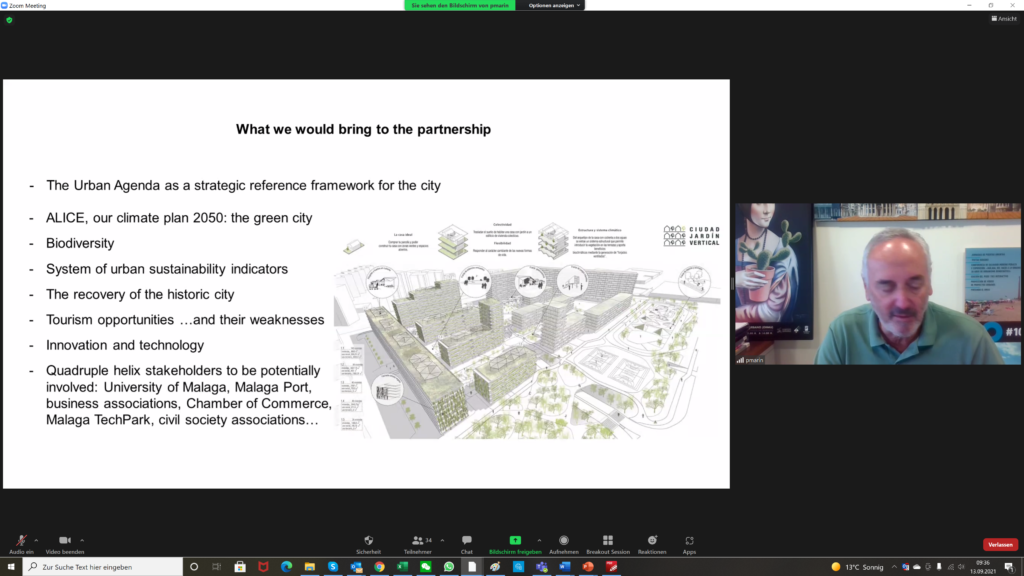Screen dimensions: 1024x576
Task: Click the green Bildschirm freigeben icon
Action: coord(515,540)
